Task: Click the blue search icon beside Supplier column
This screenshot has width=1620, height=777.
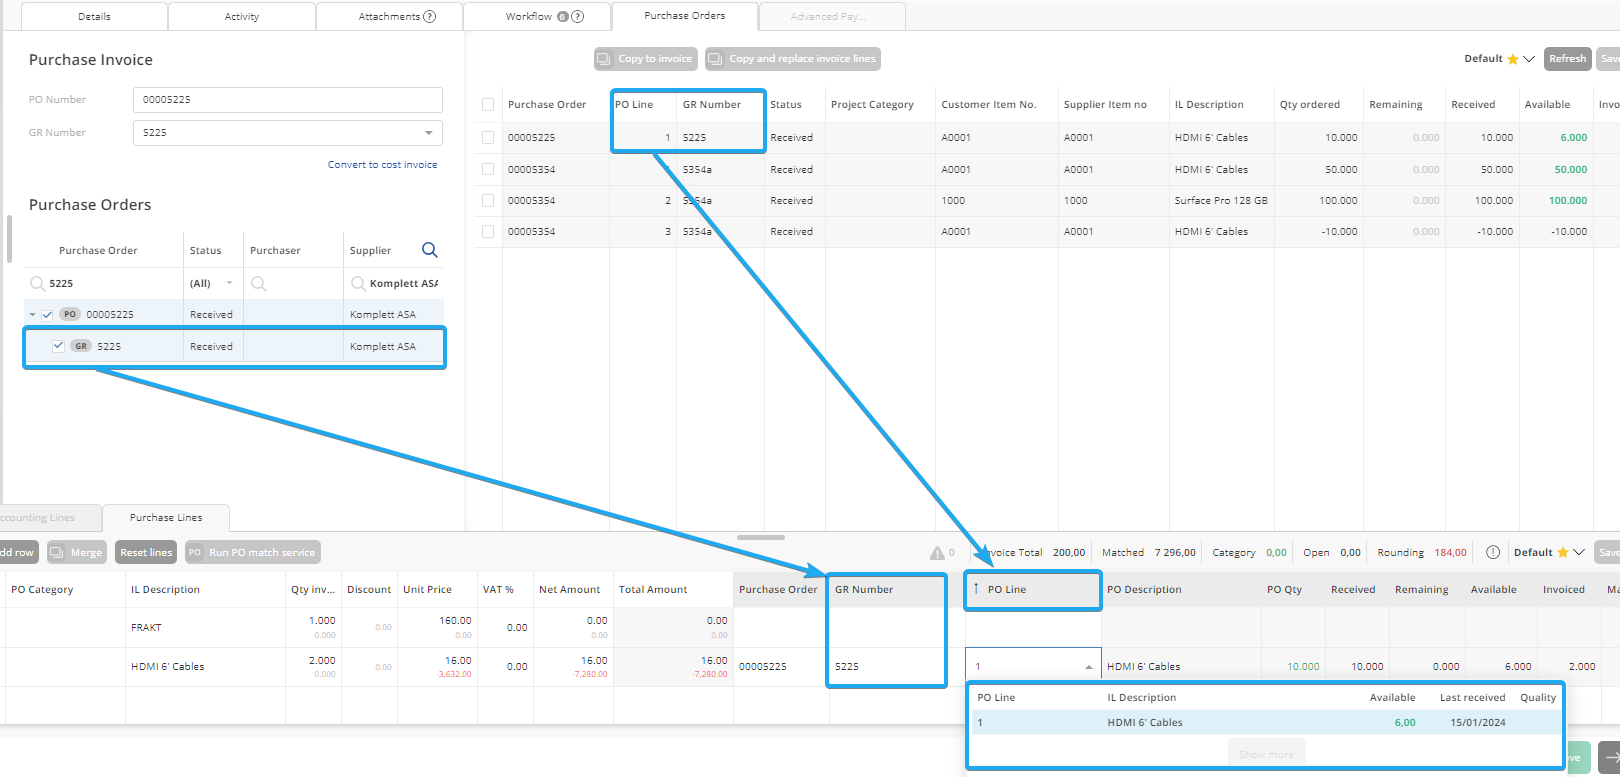Action: click(x=430, y=250)
